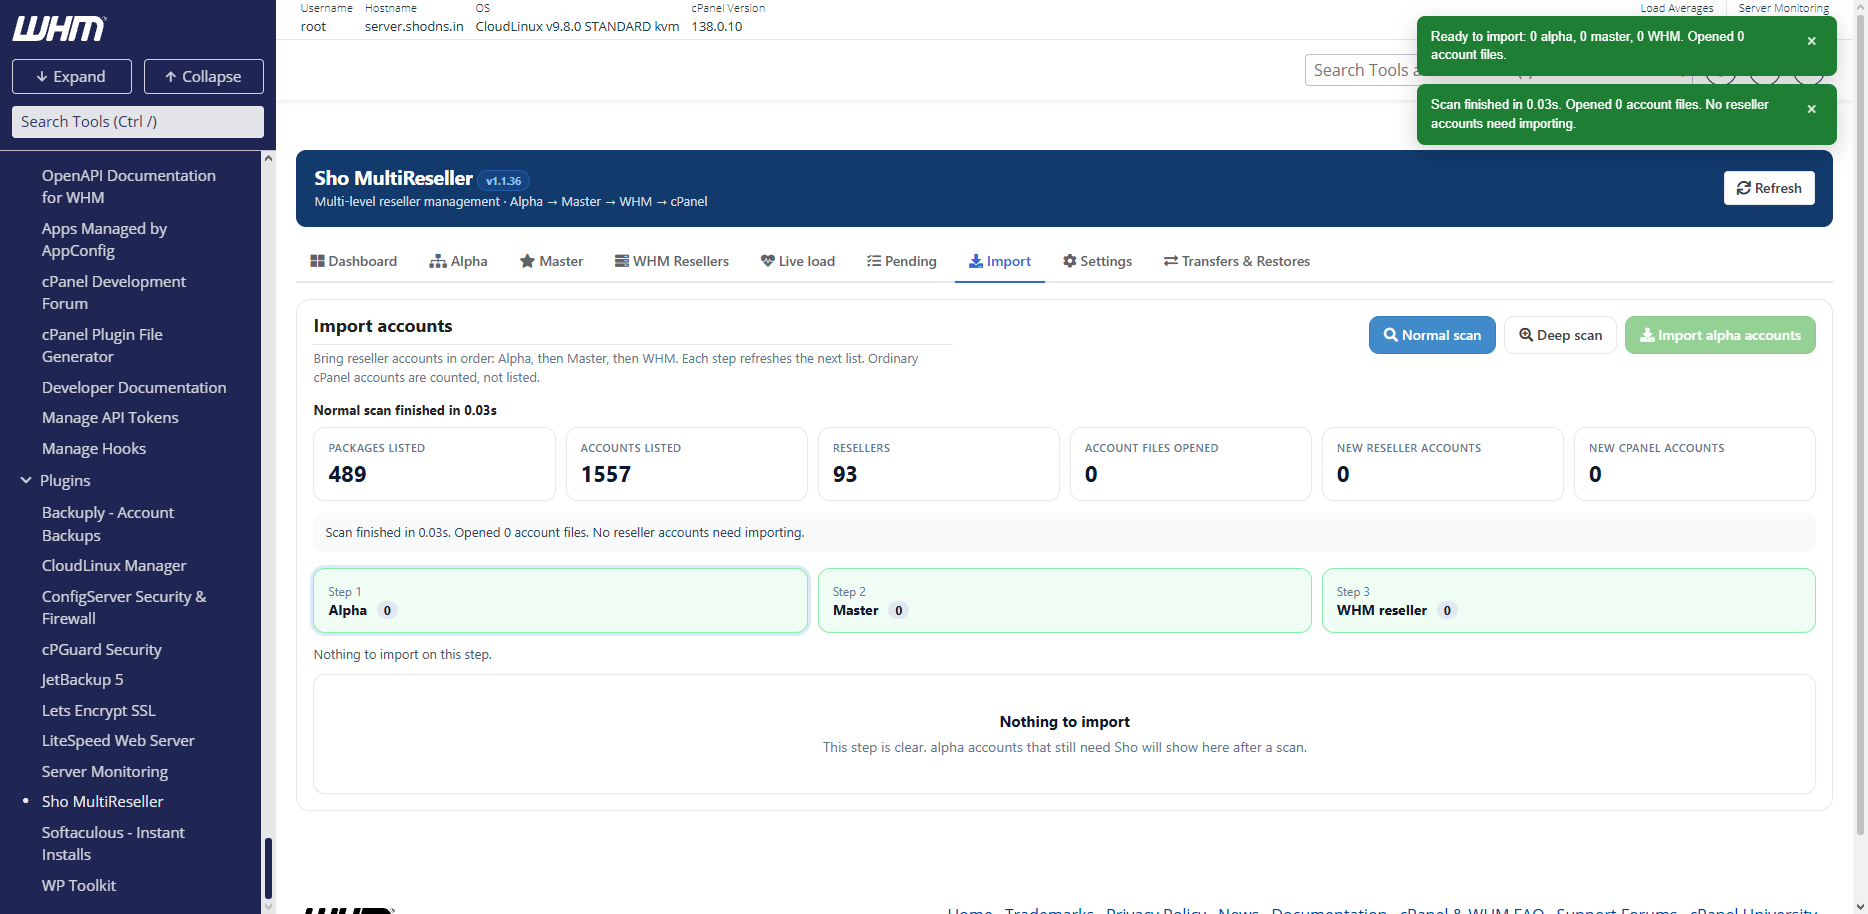Image resolution: width=1868 pixels, height=914 pixels.
Task: Open Developer Documentation
Action: coord(134,387)
